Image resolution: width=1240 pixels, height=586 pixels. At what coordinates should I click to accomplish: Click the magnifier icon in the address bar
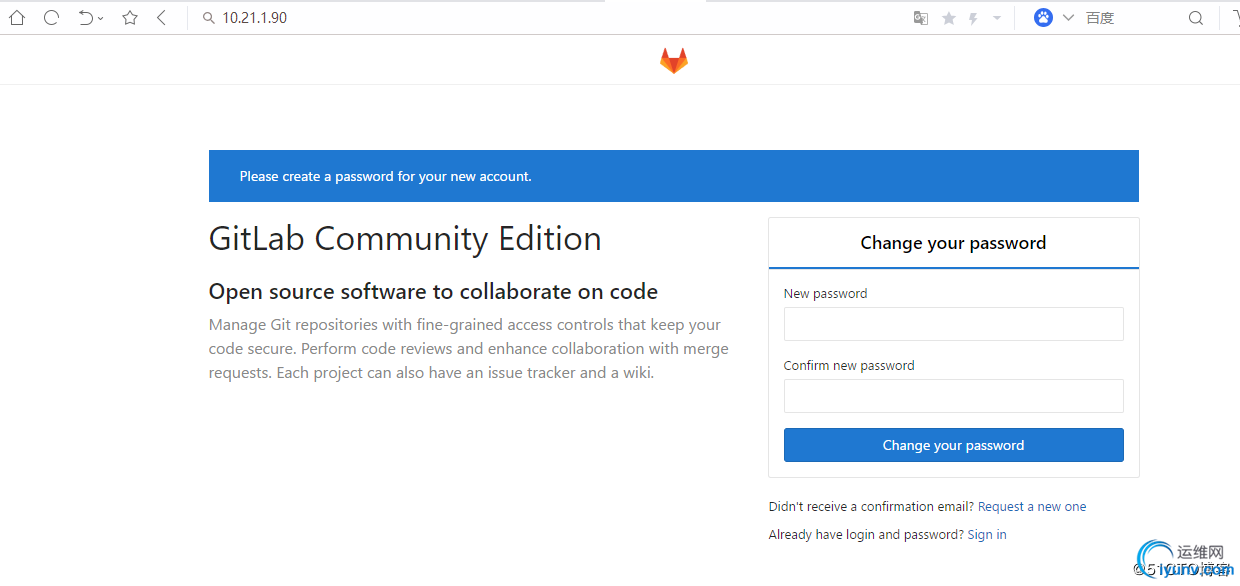tap(209, 18)
